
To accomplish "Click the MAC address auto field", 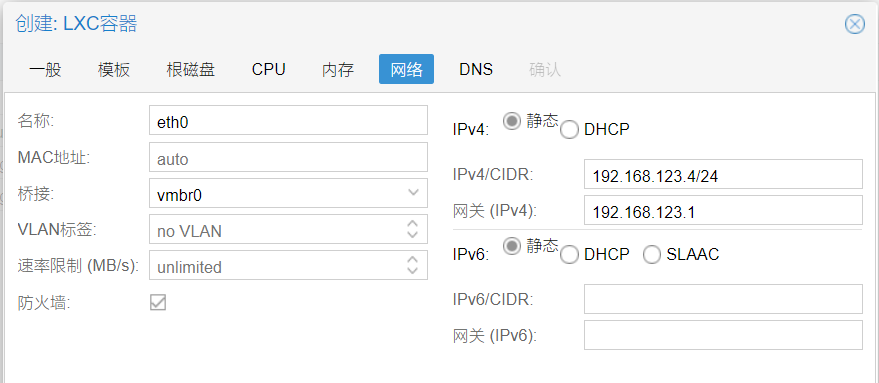I will pos(288,157).
